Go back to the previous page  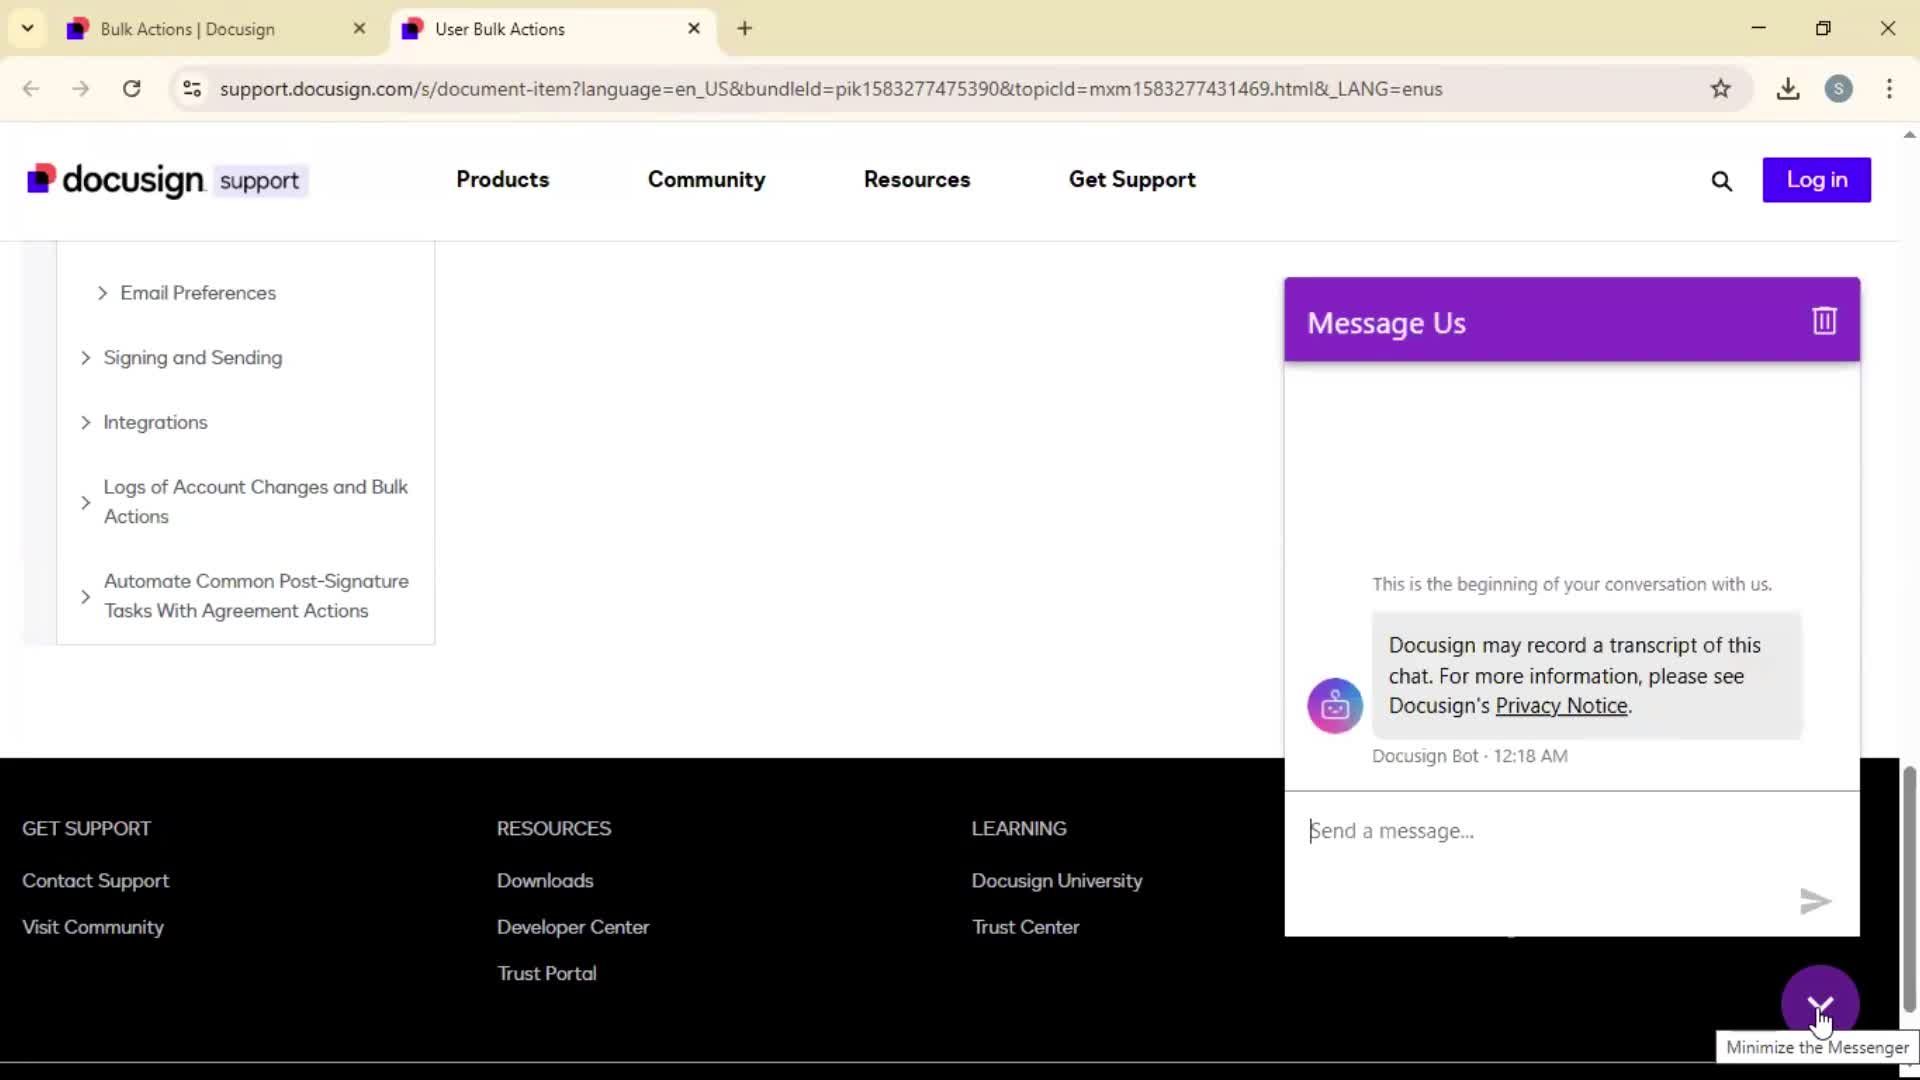[31, 89]
